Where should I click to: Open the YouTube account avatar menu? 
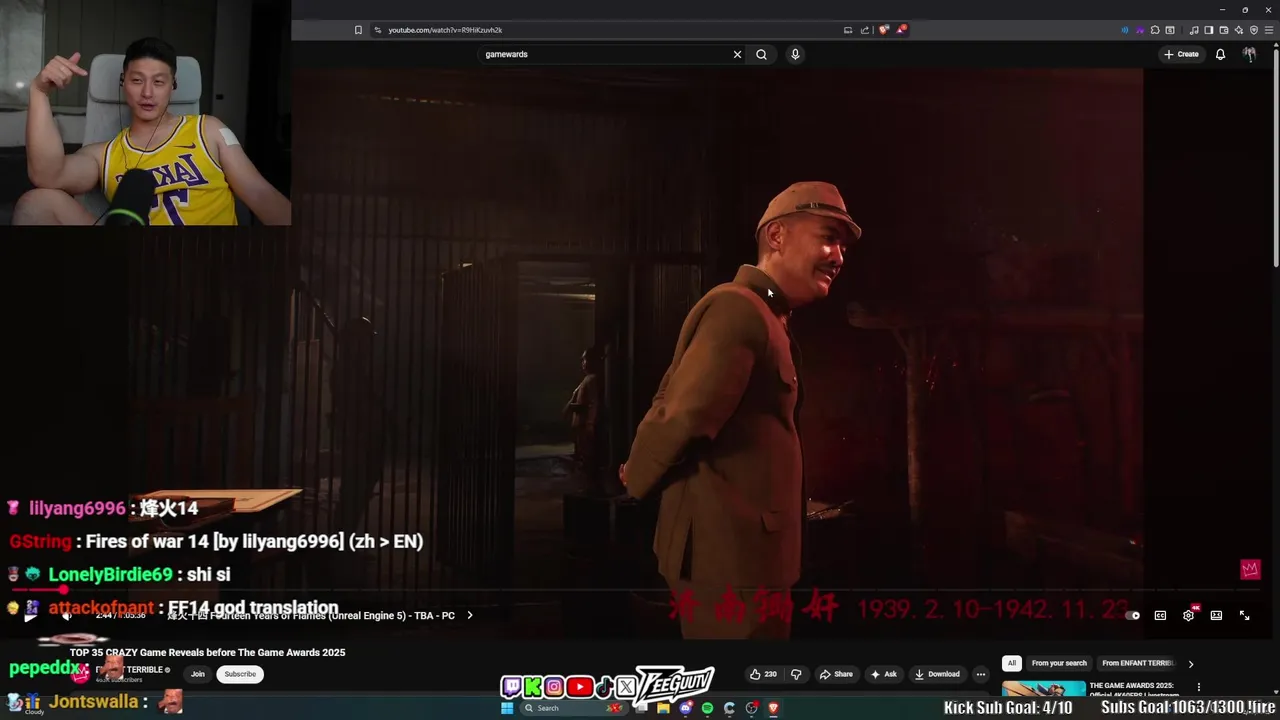click(x=1249, y=54)
